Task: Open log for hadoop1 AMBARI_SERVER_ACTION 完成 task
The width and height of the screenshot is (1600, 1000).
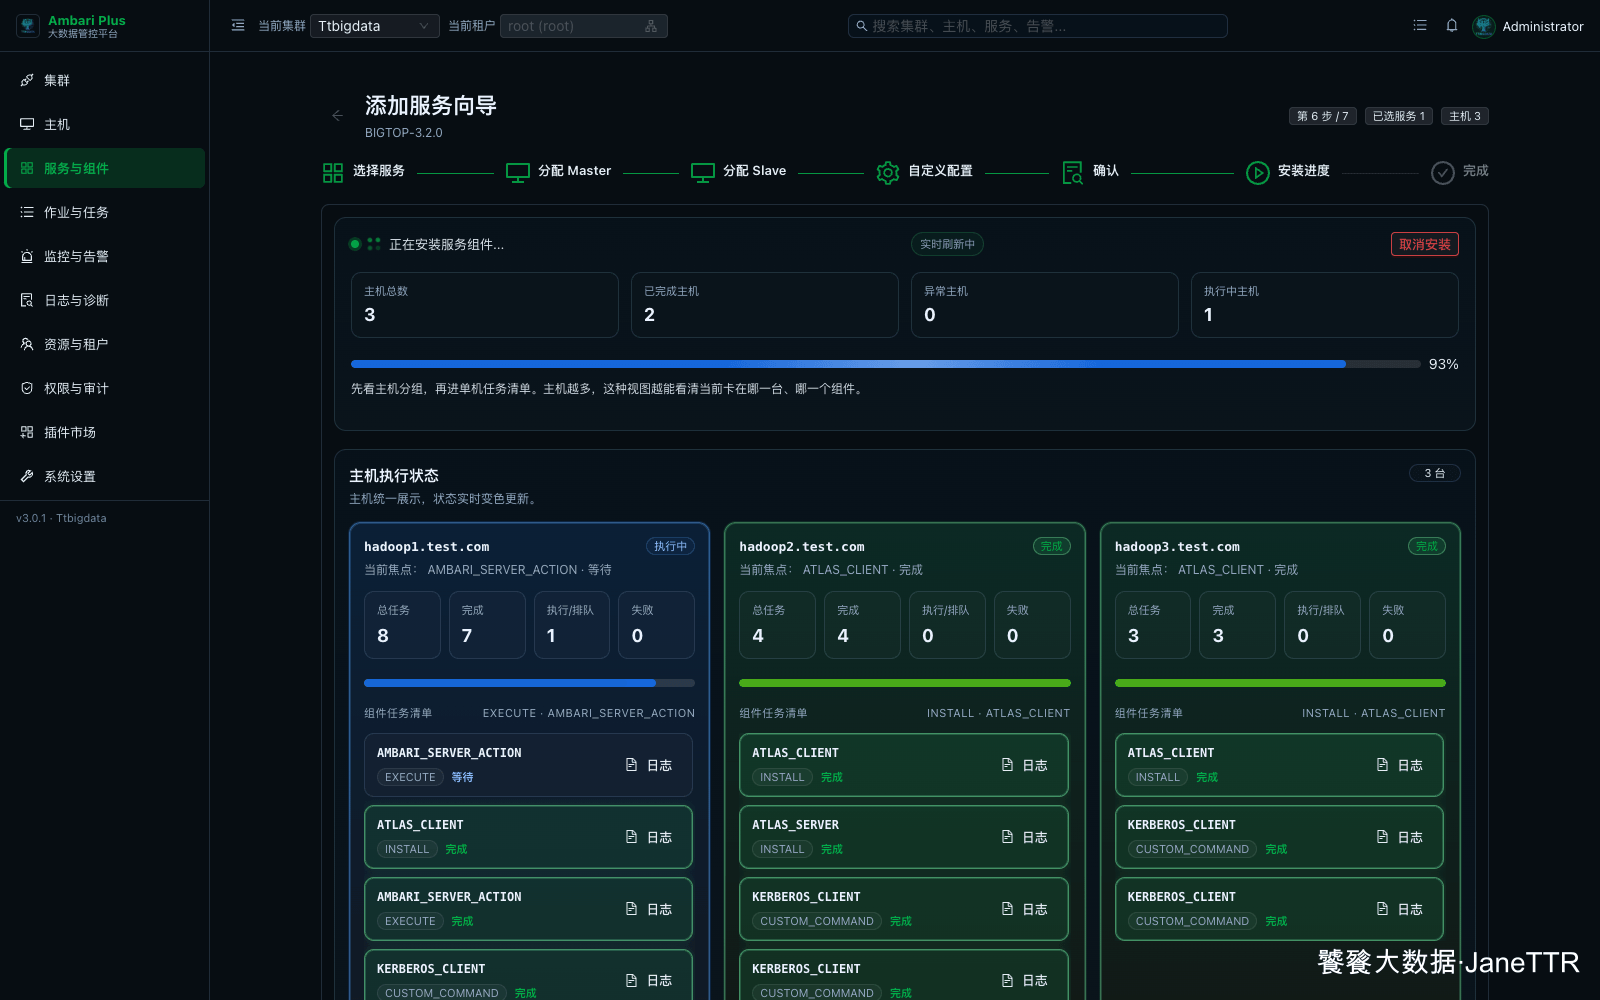Action: (x=649, y=909)
